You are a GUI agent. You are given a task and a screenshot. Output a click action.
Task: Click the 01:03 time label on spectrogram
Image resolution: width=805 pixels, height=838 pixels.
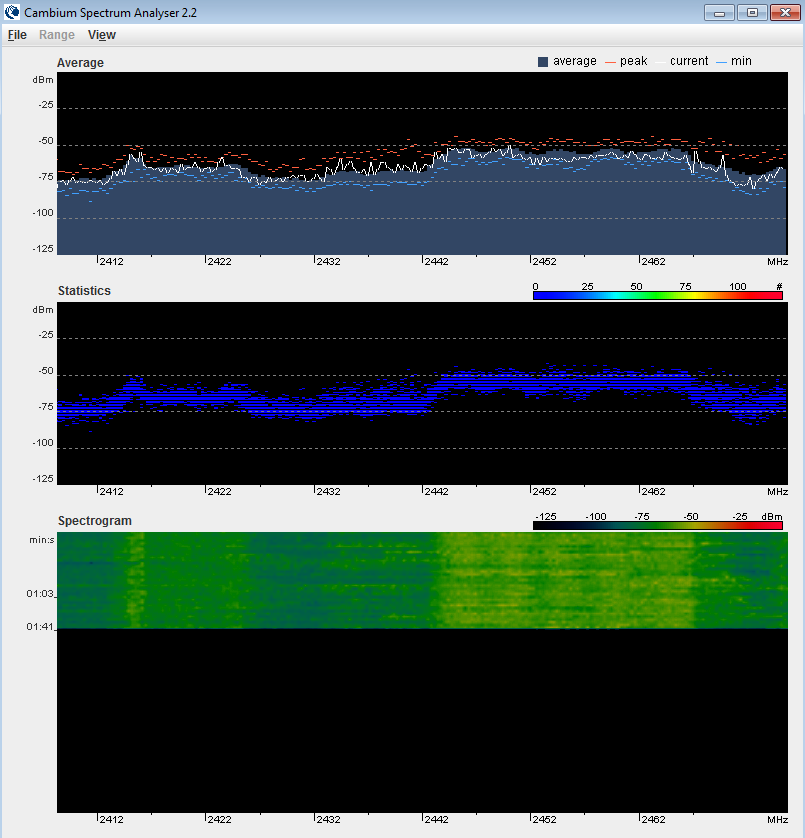coord(40,594)
